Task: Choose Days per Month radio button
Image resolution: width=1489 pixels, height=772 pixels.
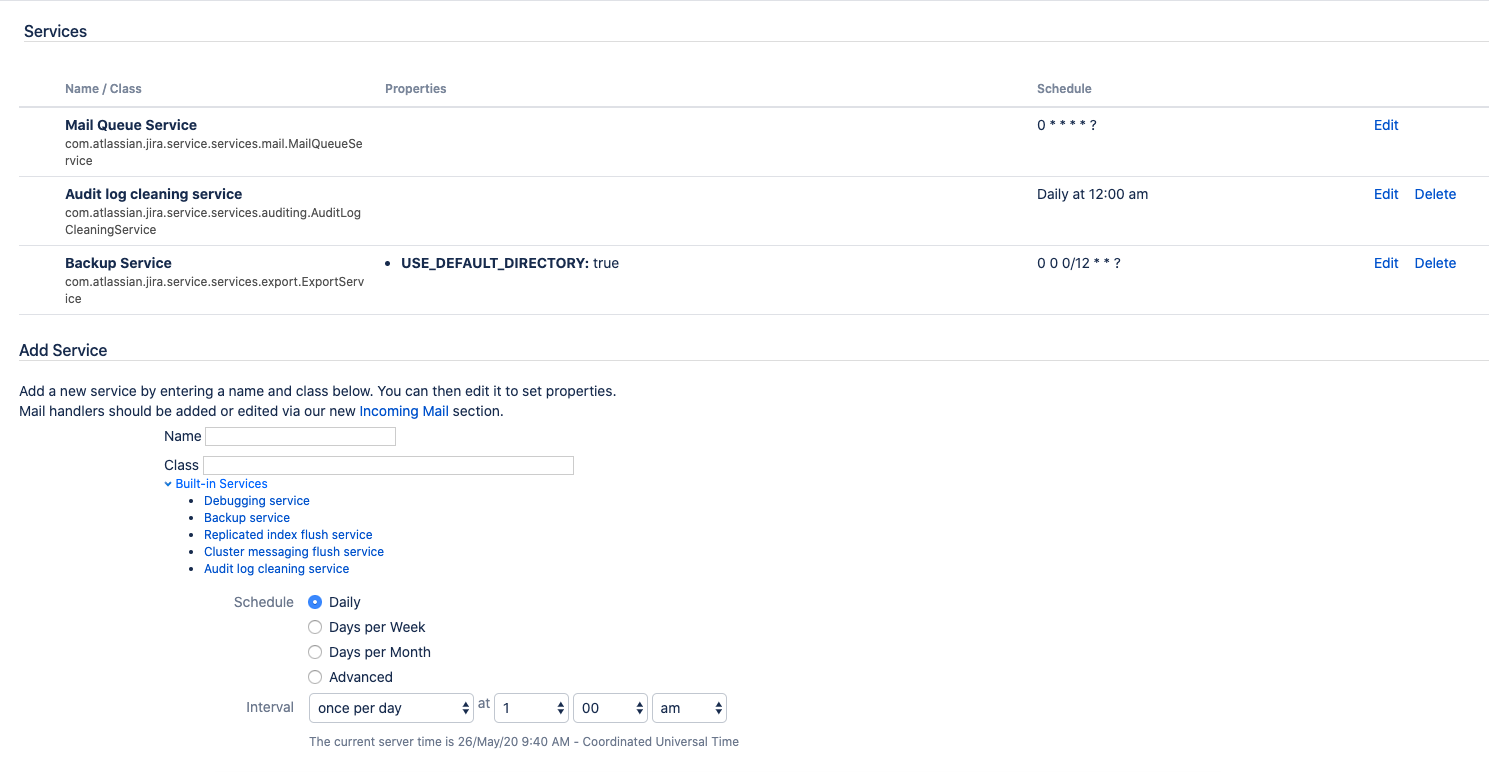Action: pos(315,652)
